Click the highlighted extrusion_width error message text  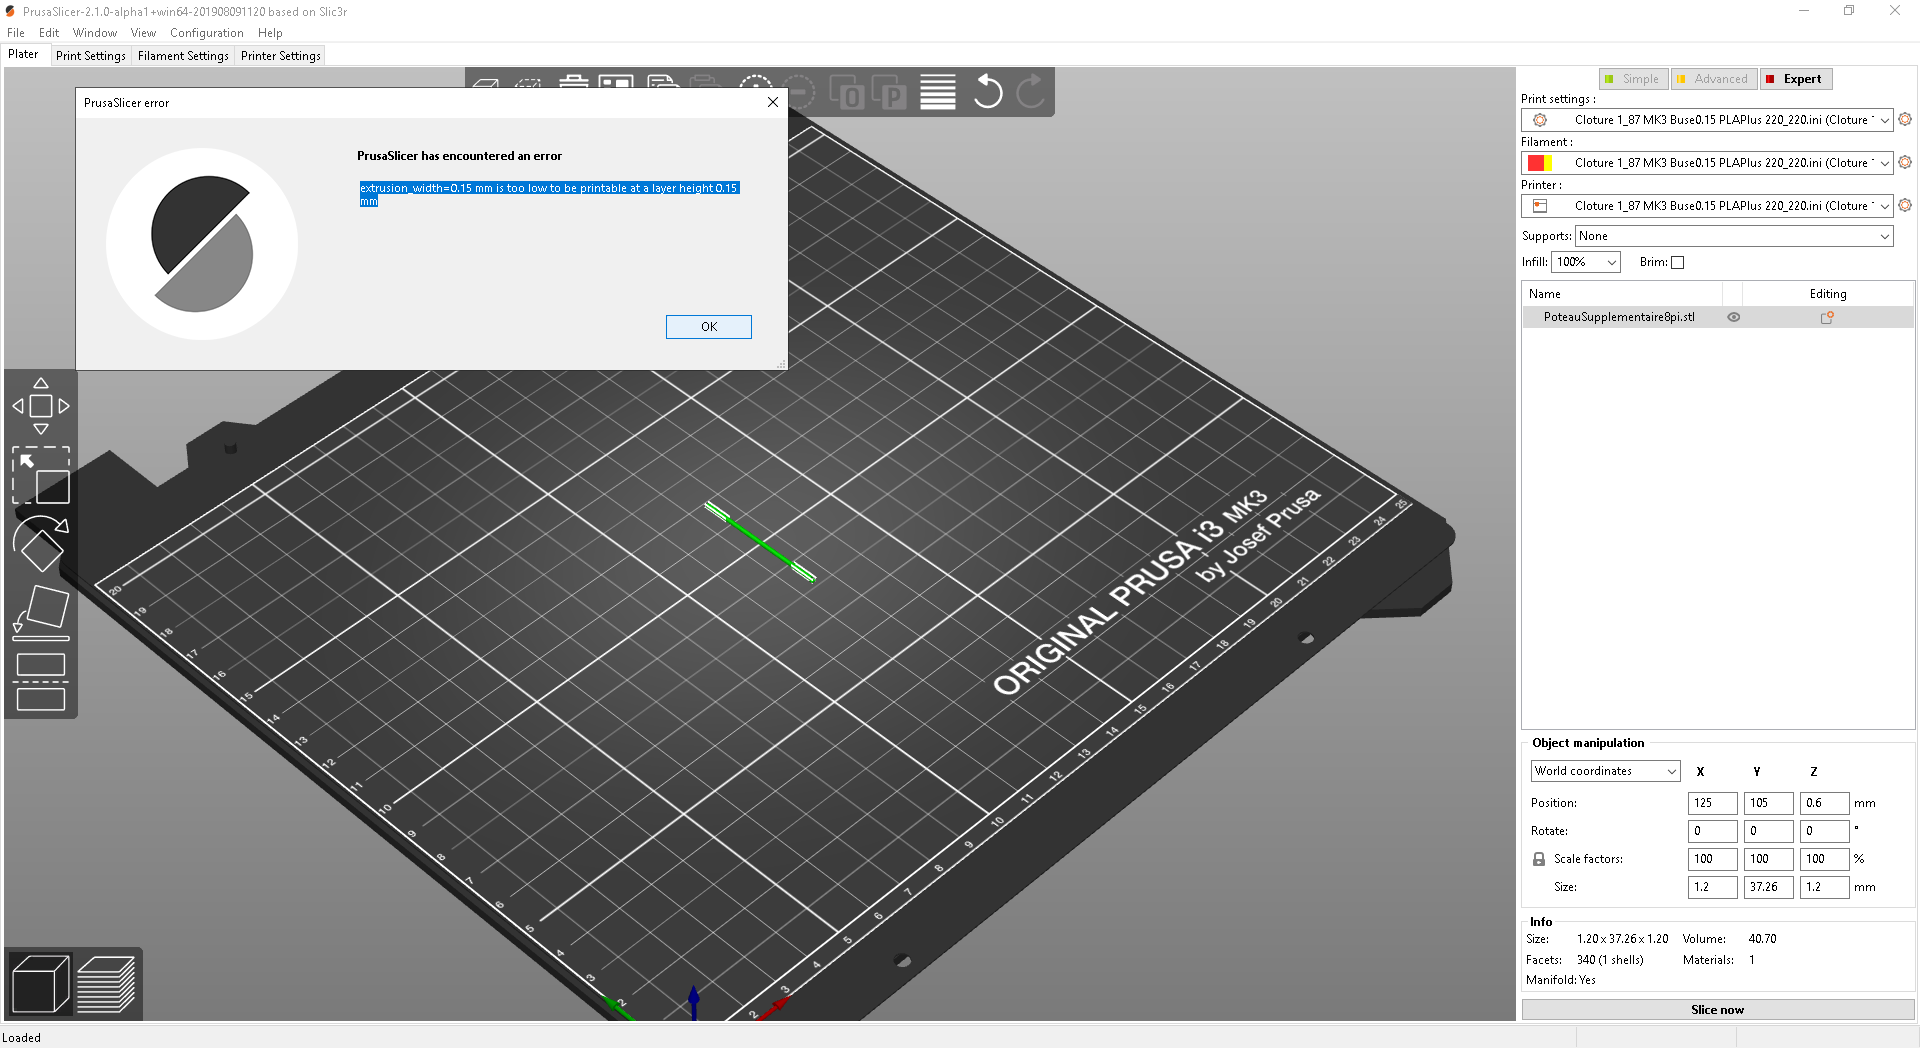point(549,194)
